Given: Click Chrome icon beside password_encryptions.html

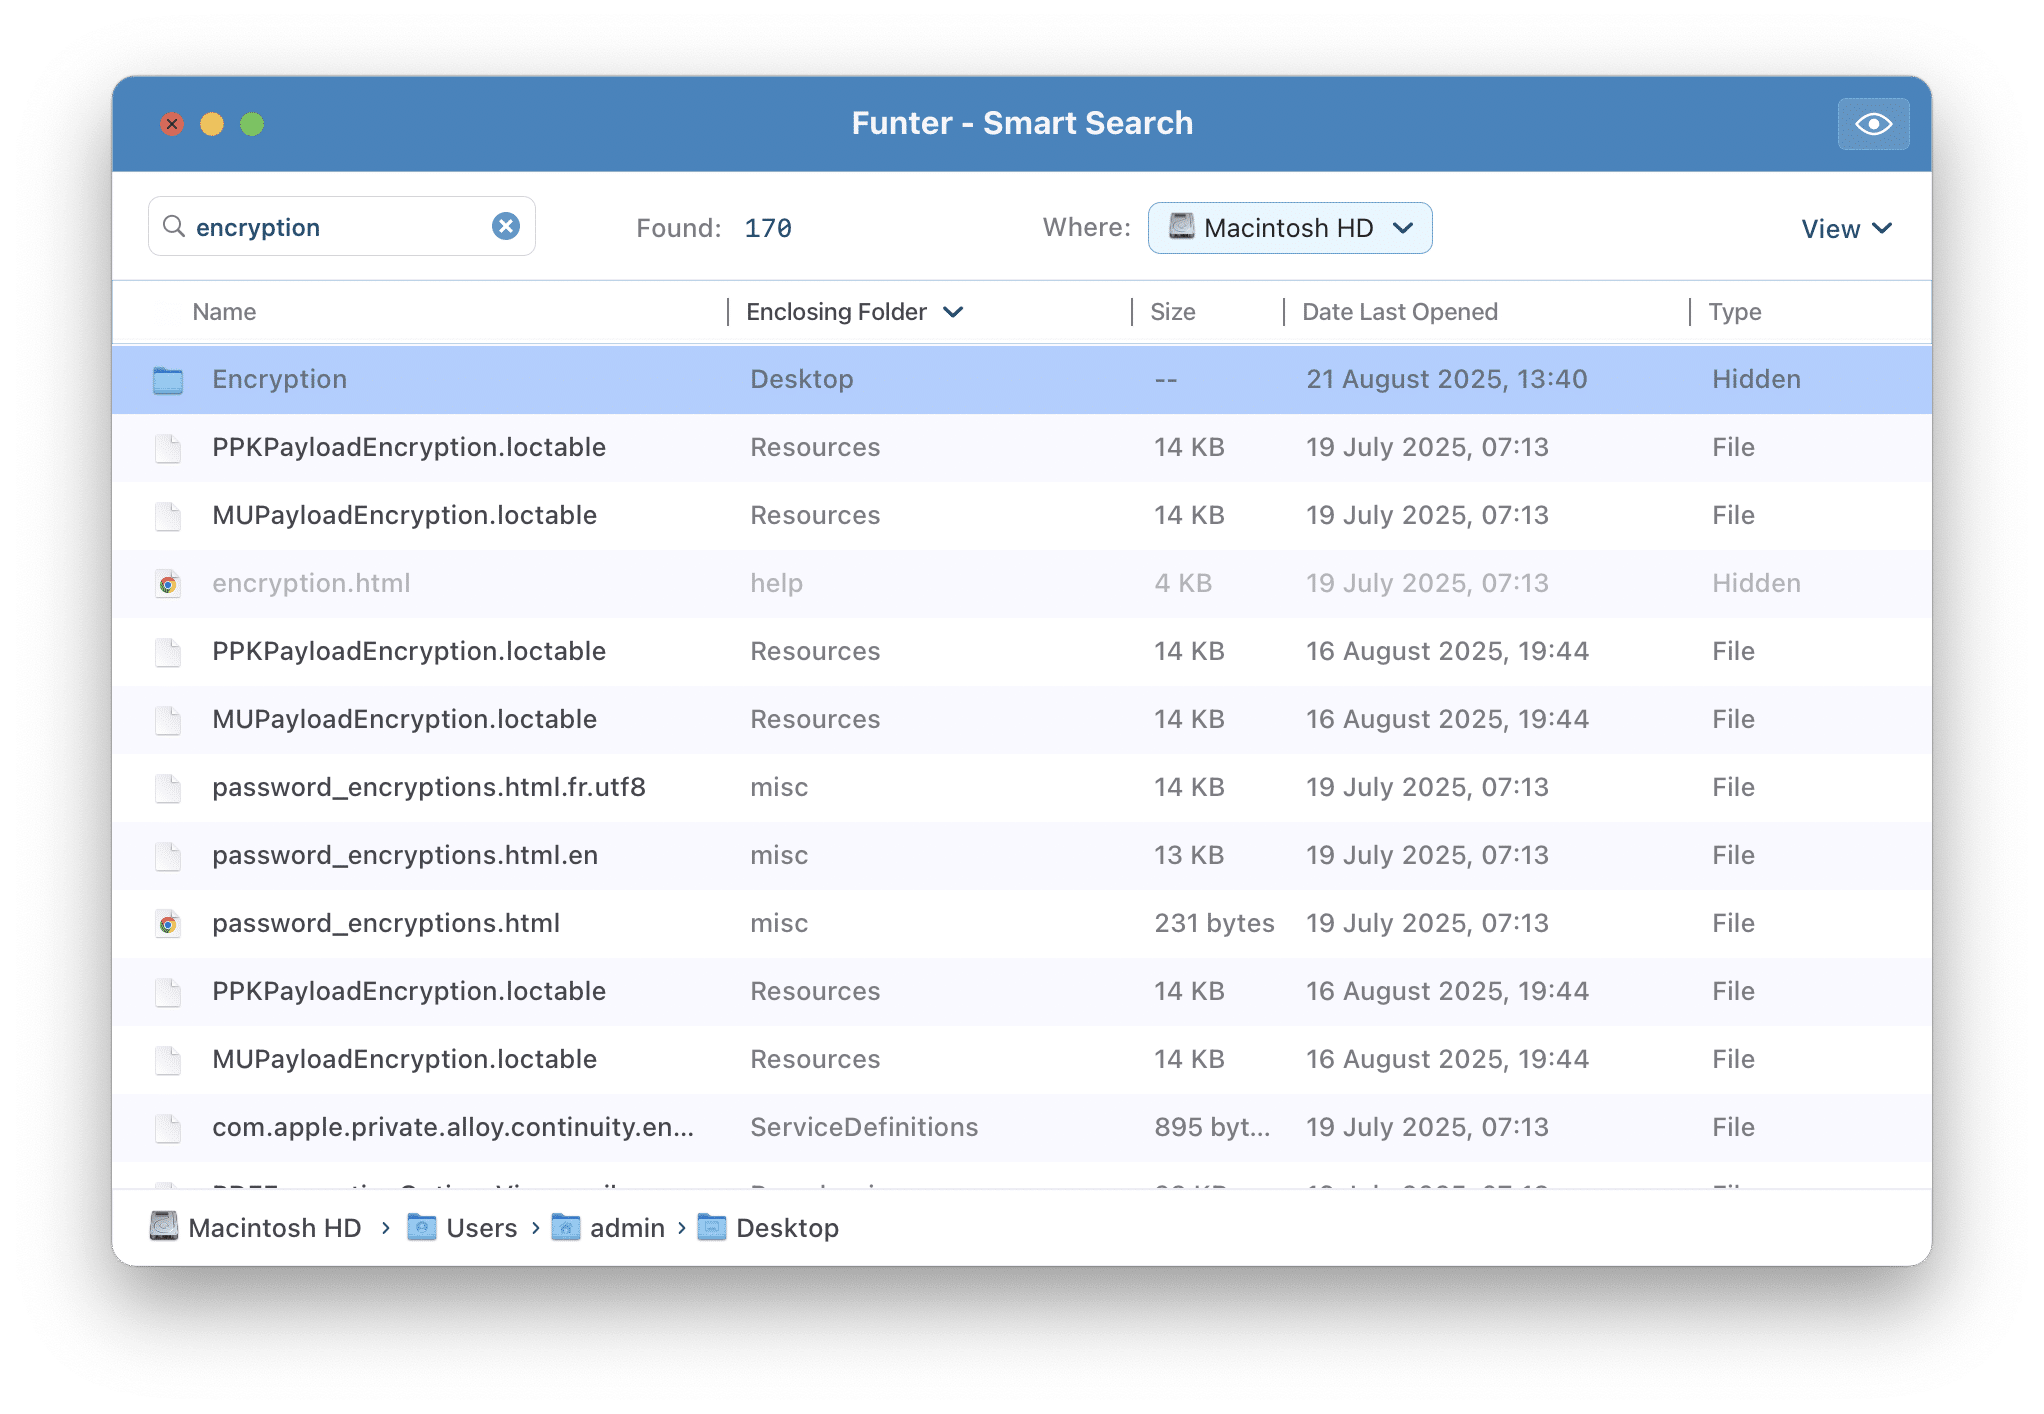Looking at the screenshot, I should pos(168,924).
